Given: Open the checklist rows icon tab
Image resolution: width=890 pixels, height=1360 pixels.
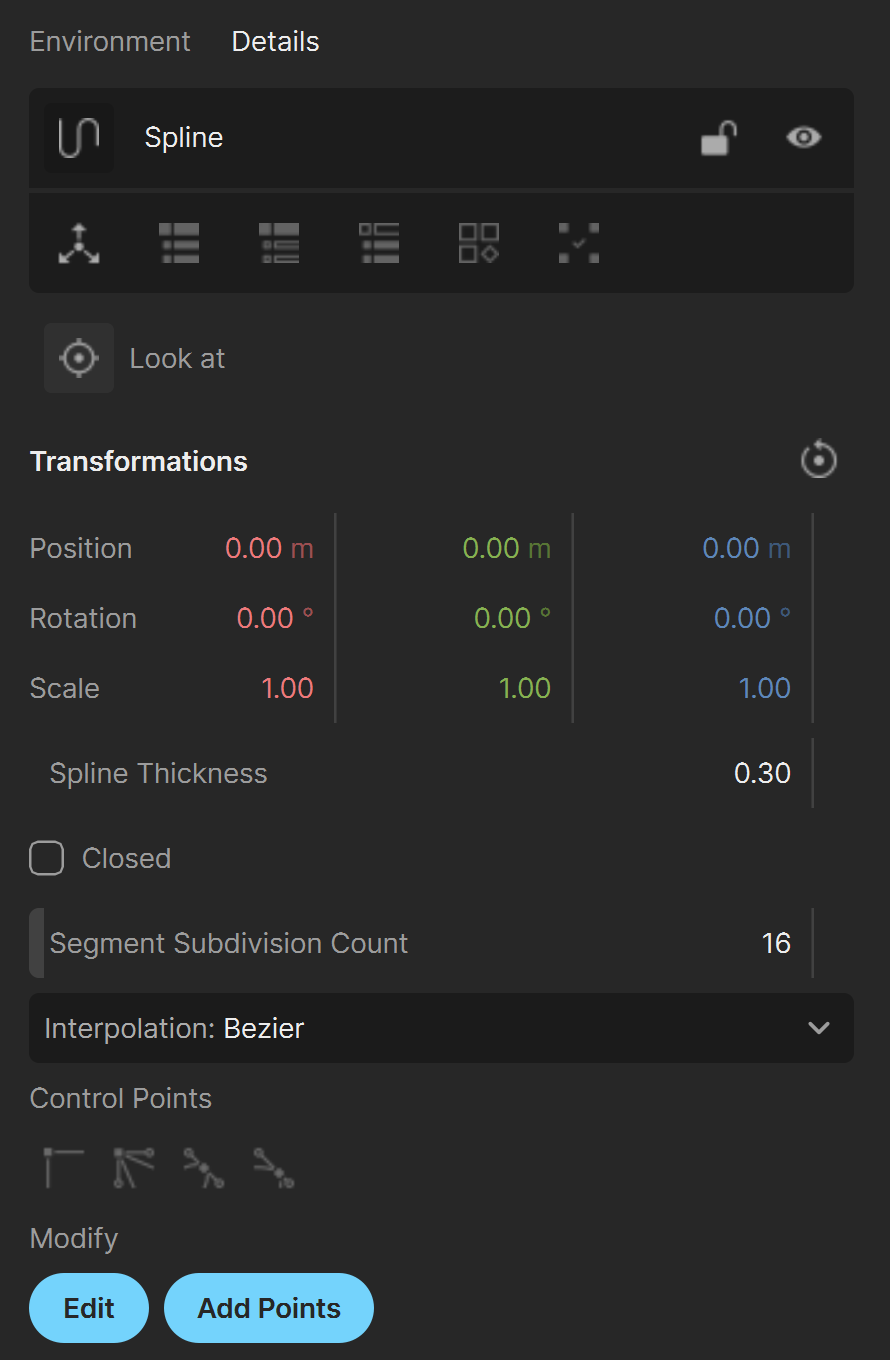Looking at the screenshot, I should (379, 243).
